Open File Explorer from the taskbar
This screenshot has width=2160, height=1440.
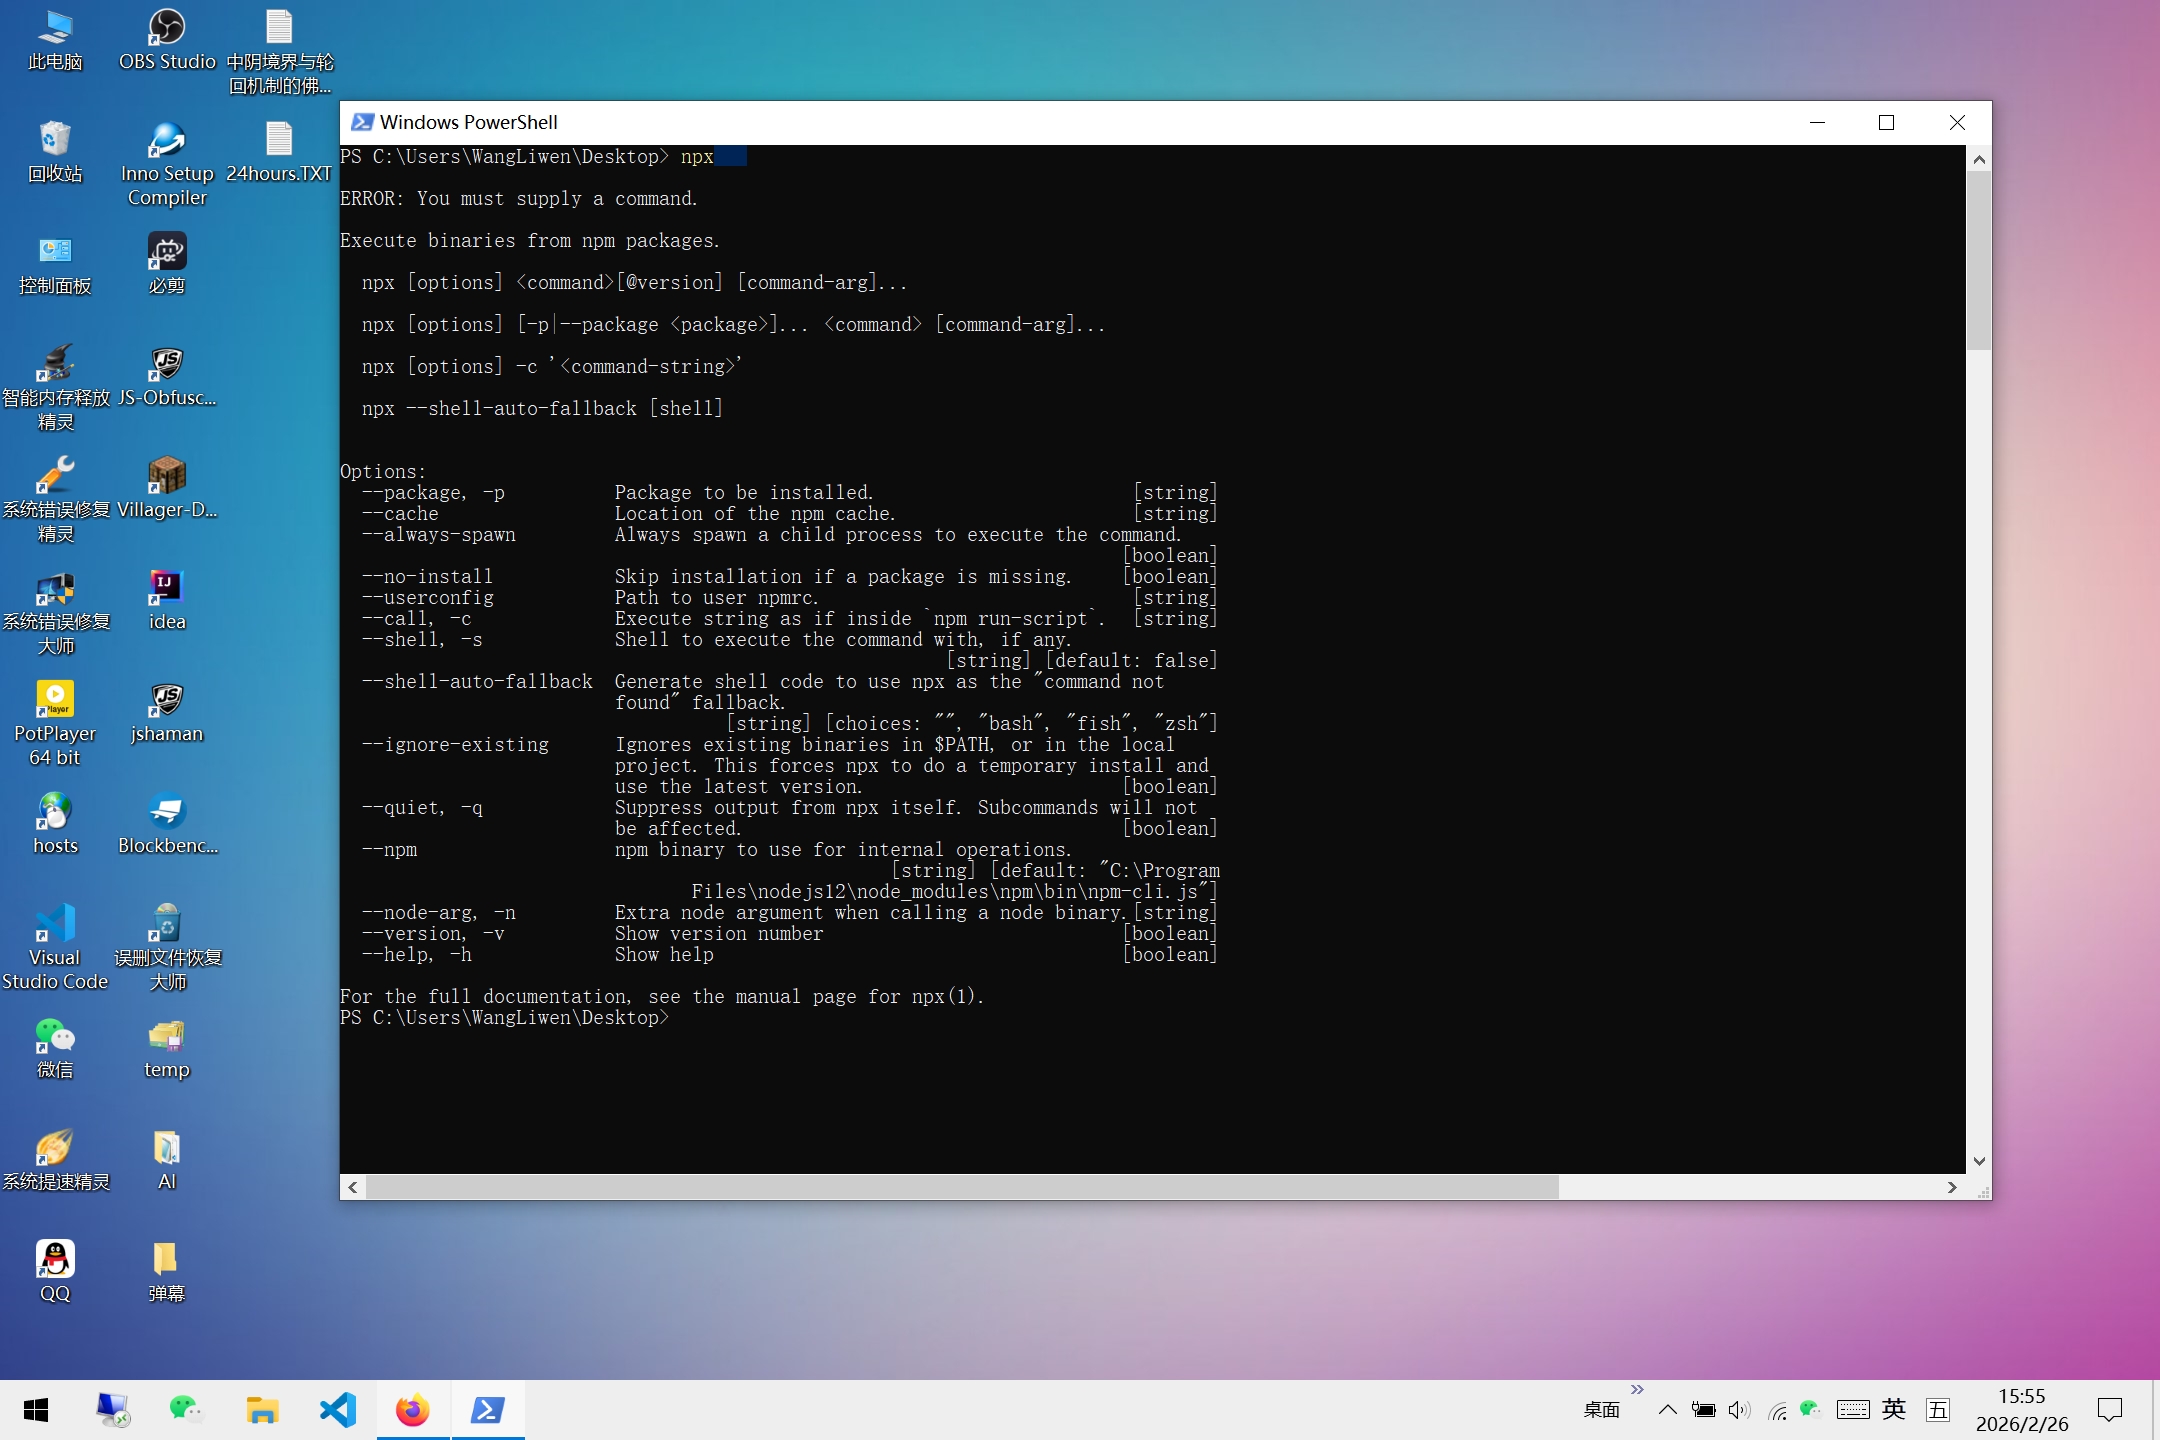coord(262,1410)
